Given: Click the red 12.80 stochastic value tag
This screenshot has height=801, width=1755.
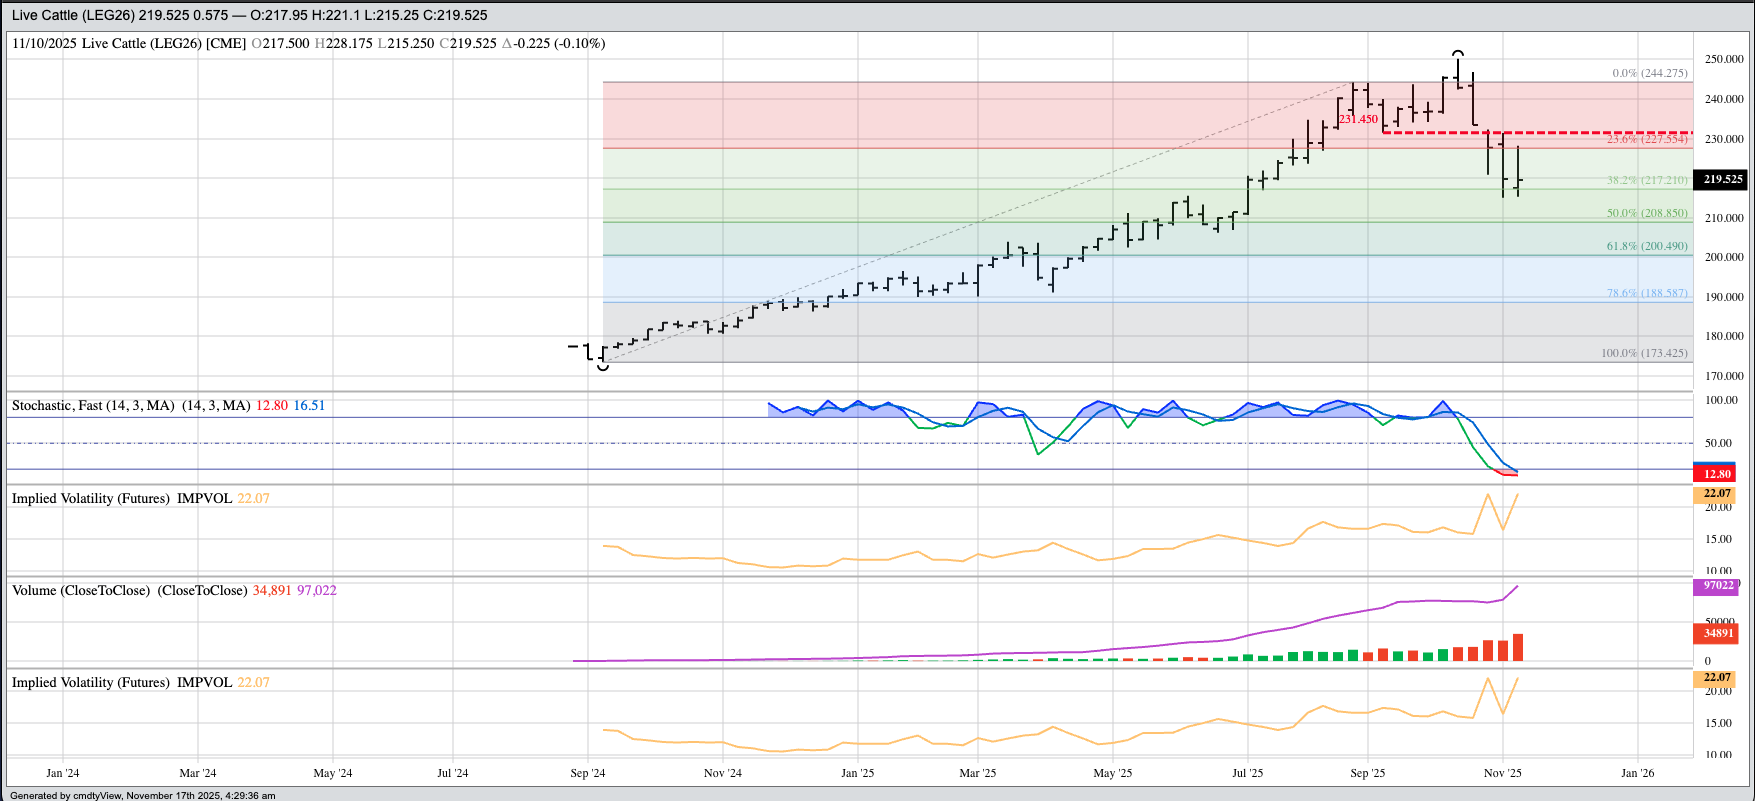Looking at the screenshot, I should (1717, 474).
